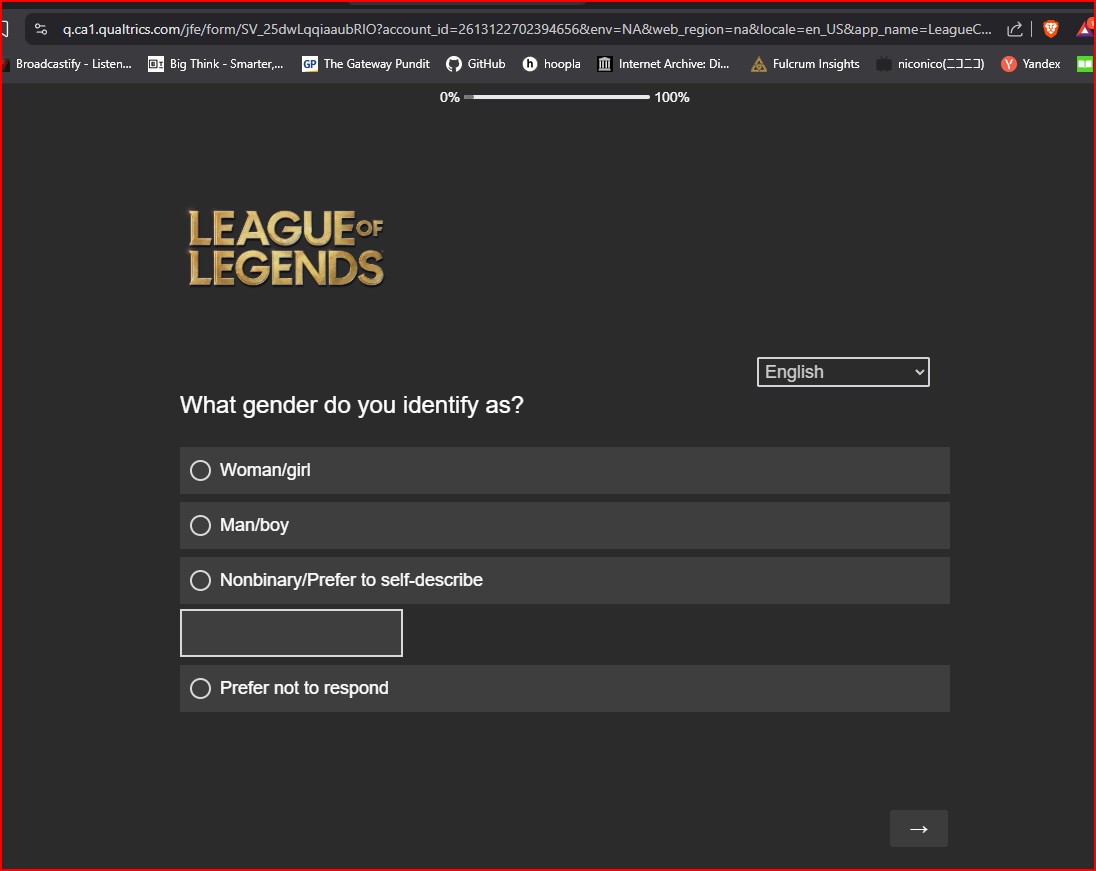Screen dimensions: 1096x871
Task: Open the hoopla bookmark
Action: [x=551, y=64]
